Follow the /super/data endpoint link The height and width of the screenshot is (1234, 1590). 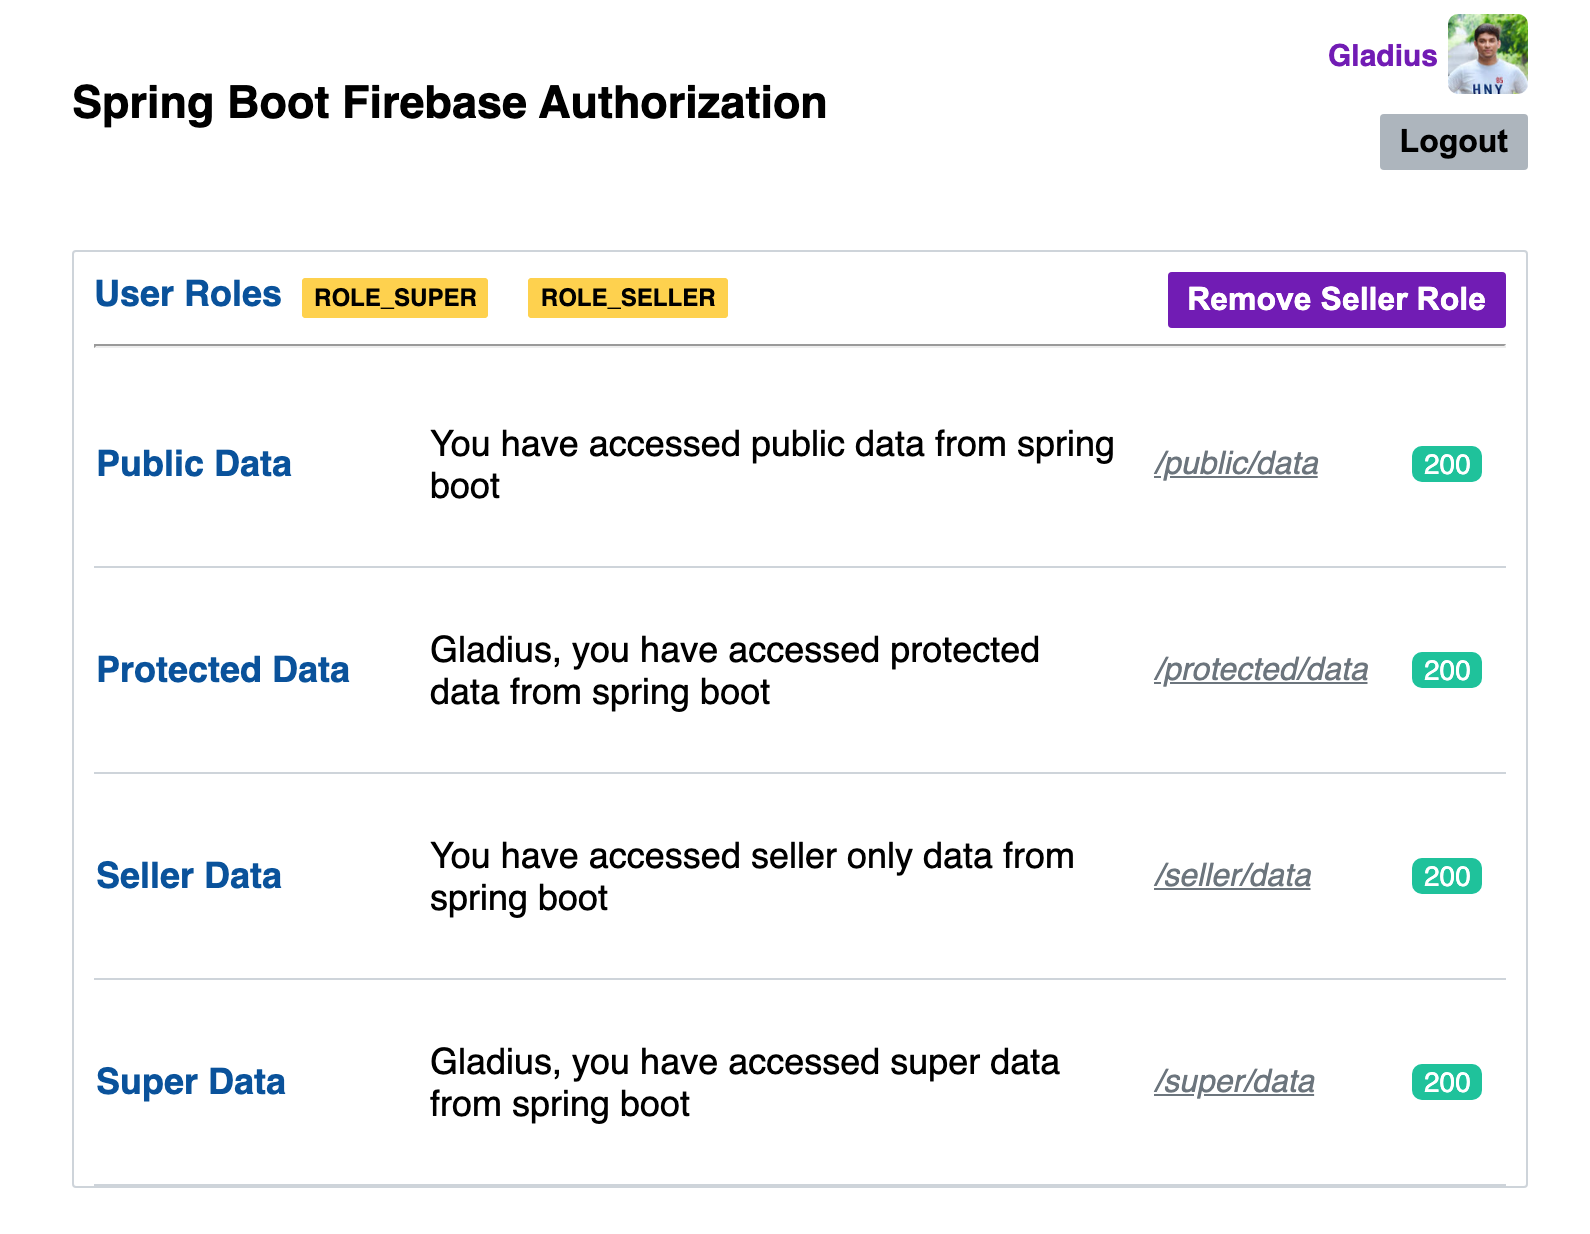pos(1234,1082)
